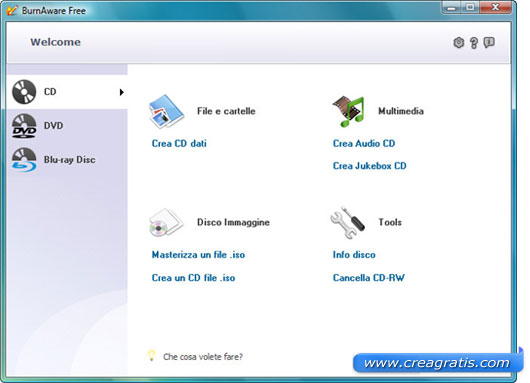
Task: Select the CD category label
Action: 50,92
